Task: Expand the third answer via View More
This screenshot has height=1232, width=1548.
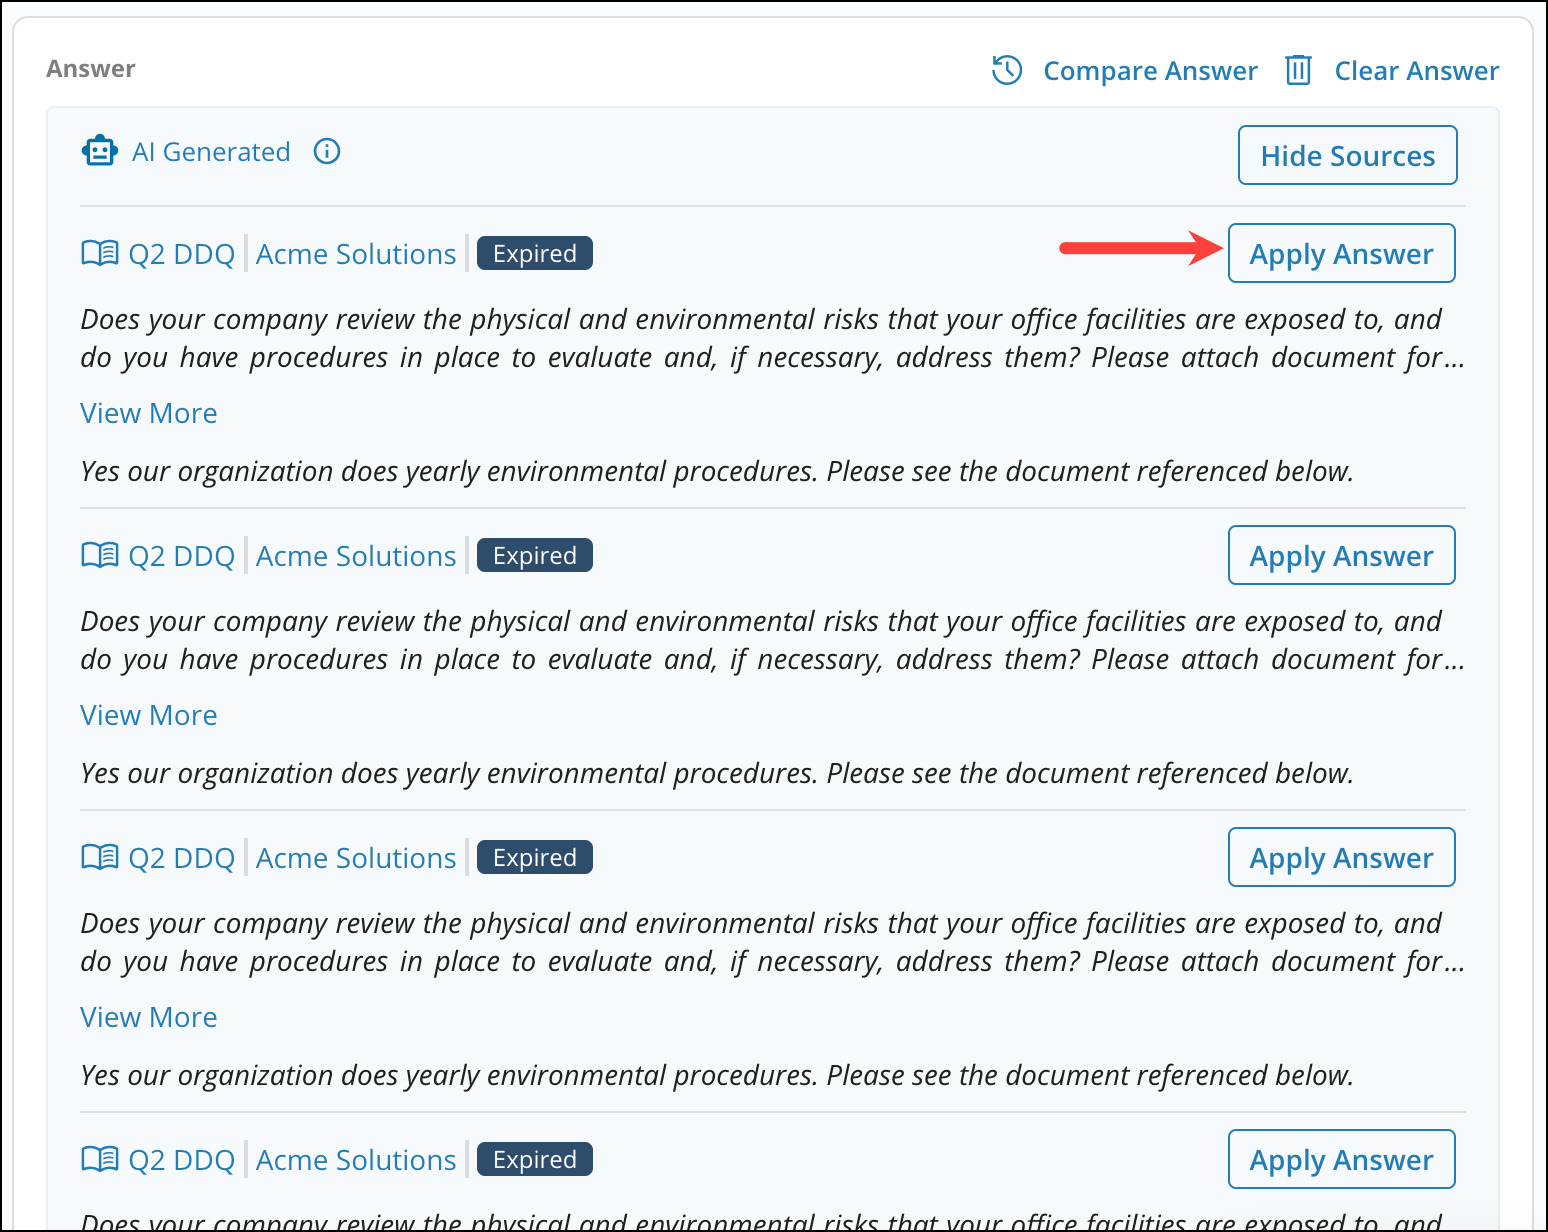Action: 148,1016
